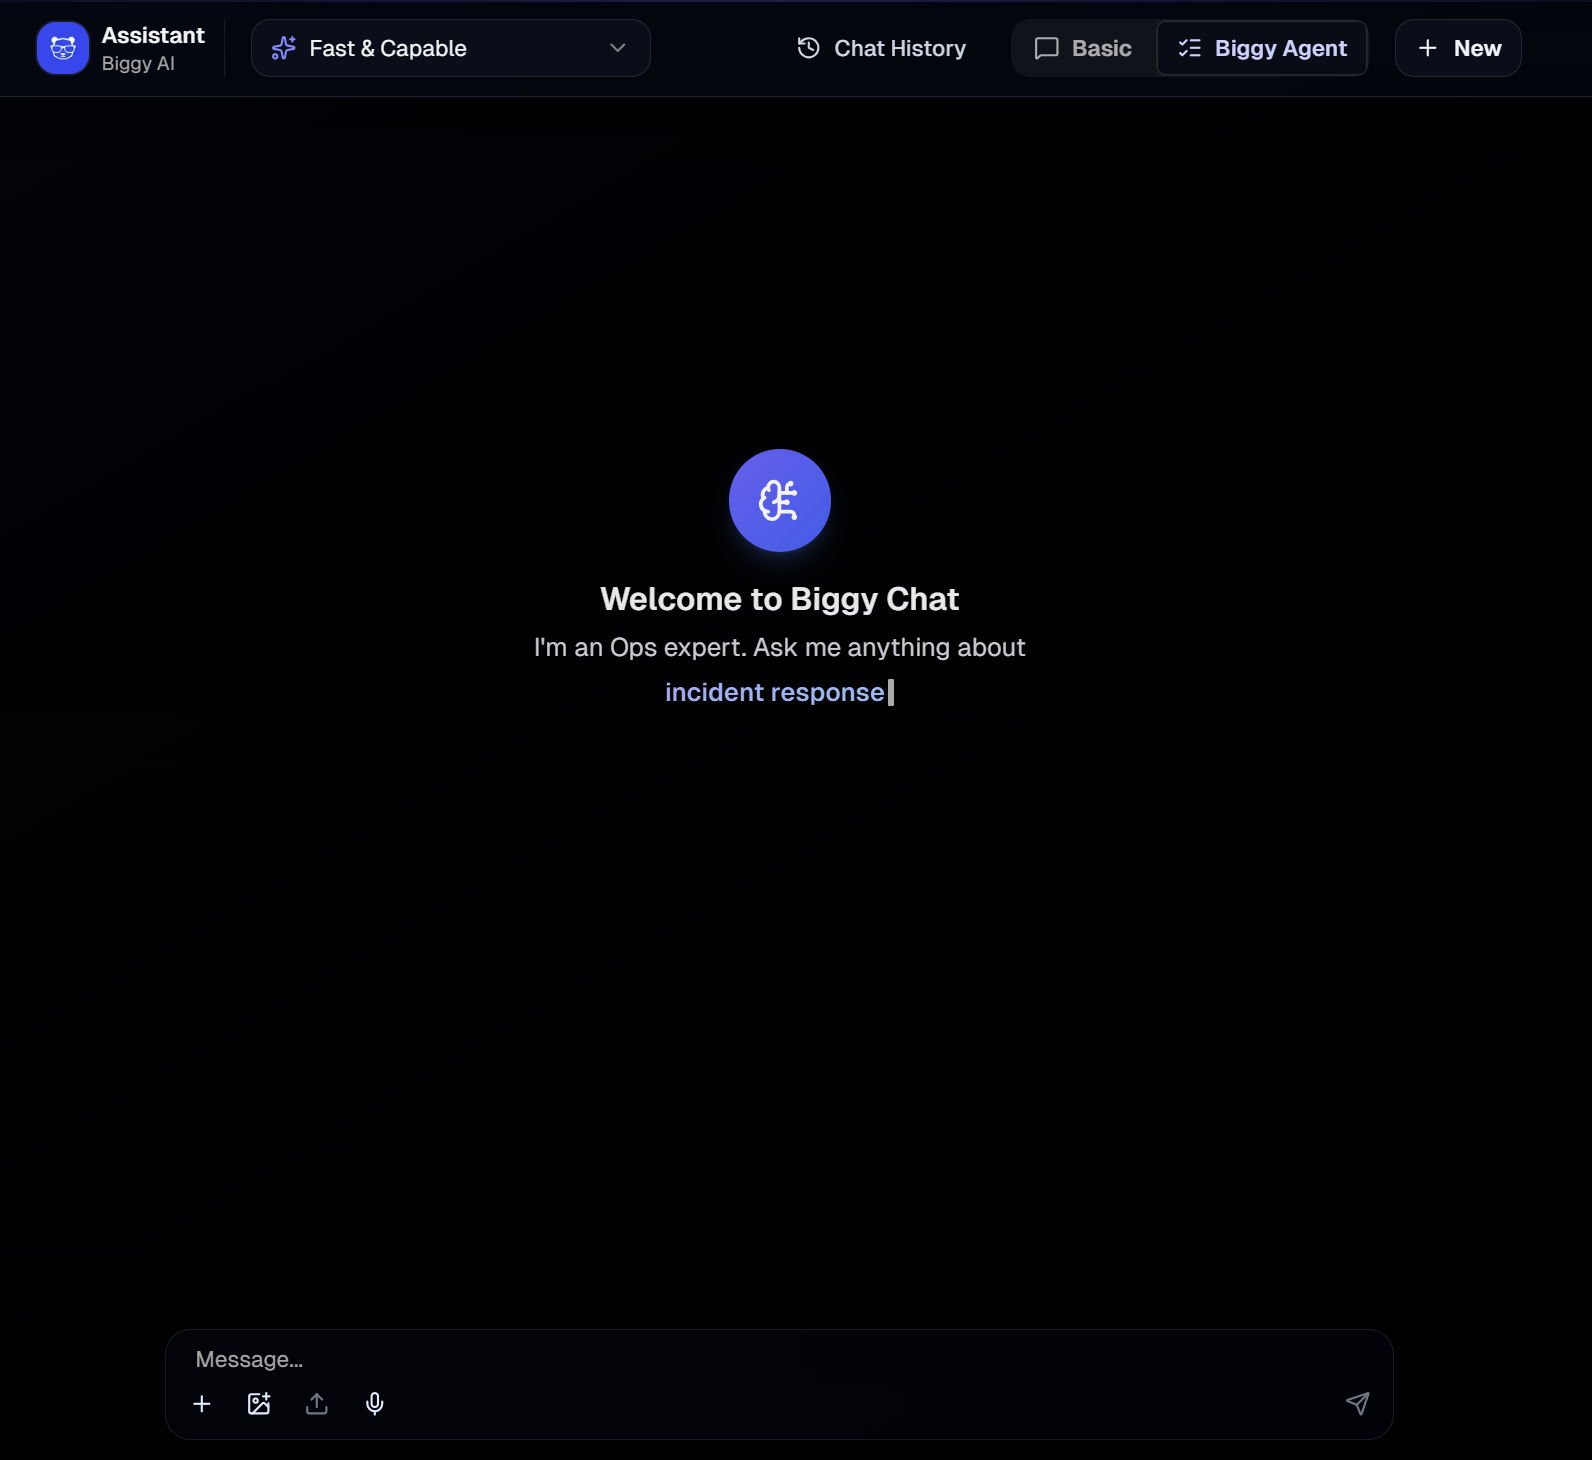Click the 'Assistant' title text

tap(153, 35)
